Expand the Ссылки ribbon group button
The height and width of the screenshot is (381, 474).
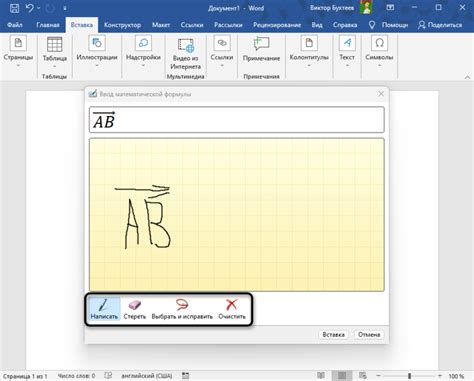tap(222, 52)
